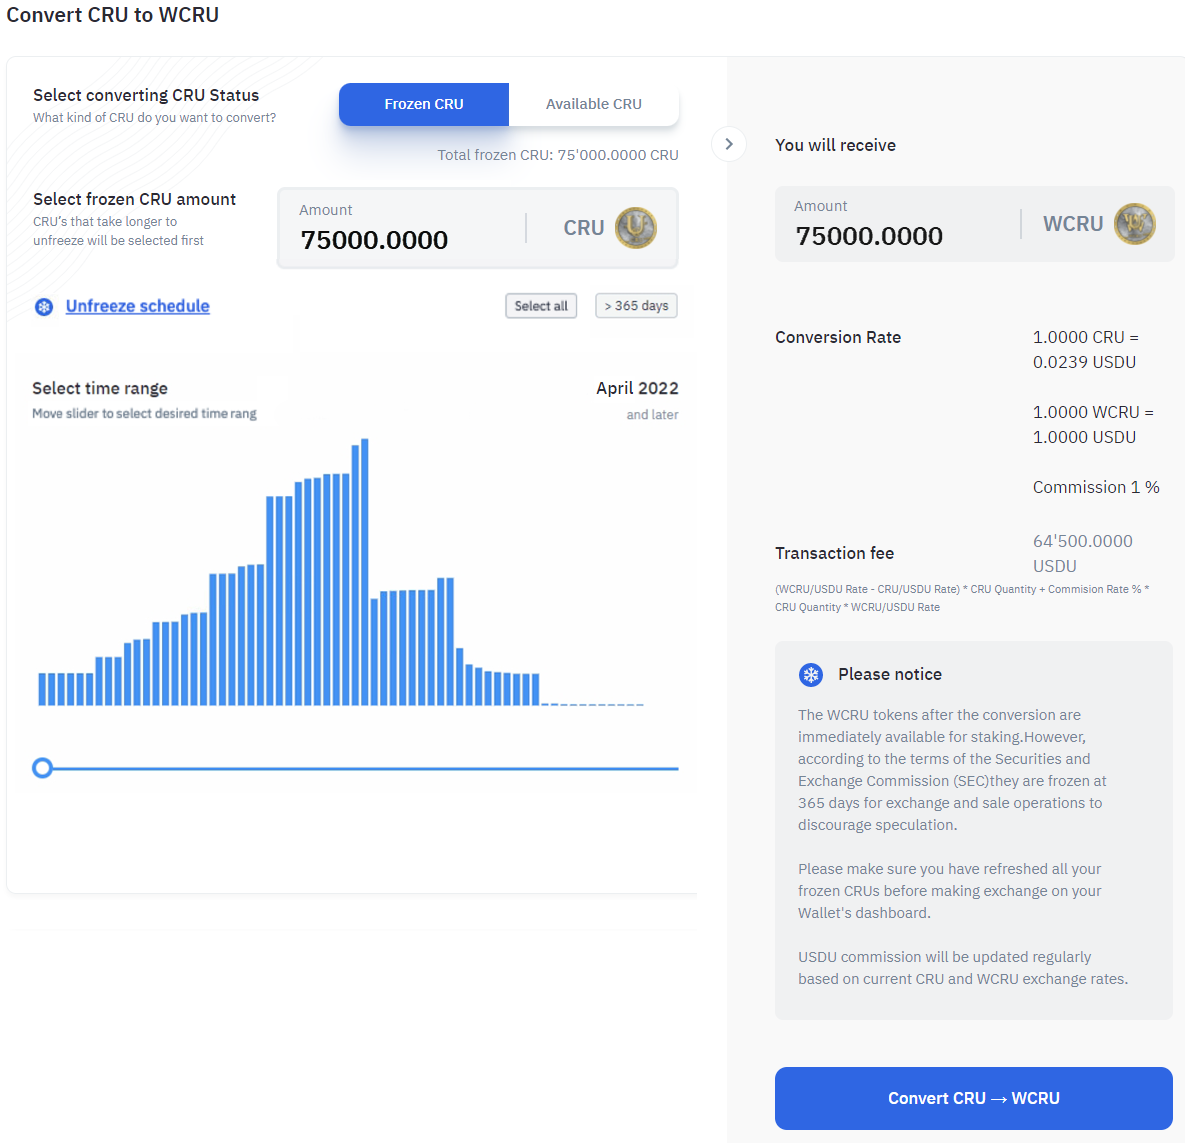Select the Frozen CRU tab
This screenshot has height=1143, width=1185.
pyautogui.click(x=423, y=104)
